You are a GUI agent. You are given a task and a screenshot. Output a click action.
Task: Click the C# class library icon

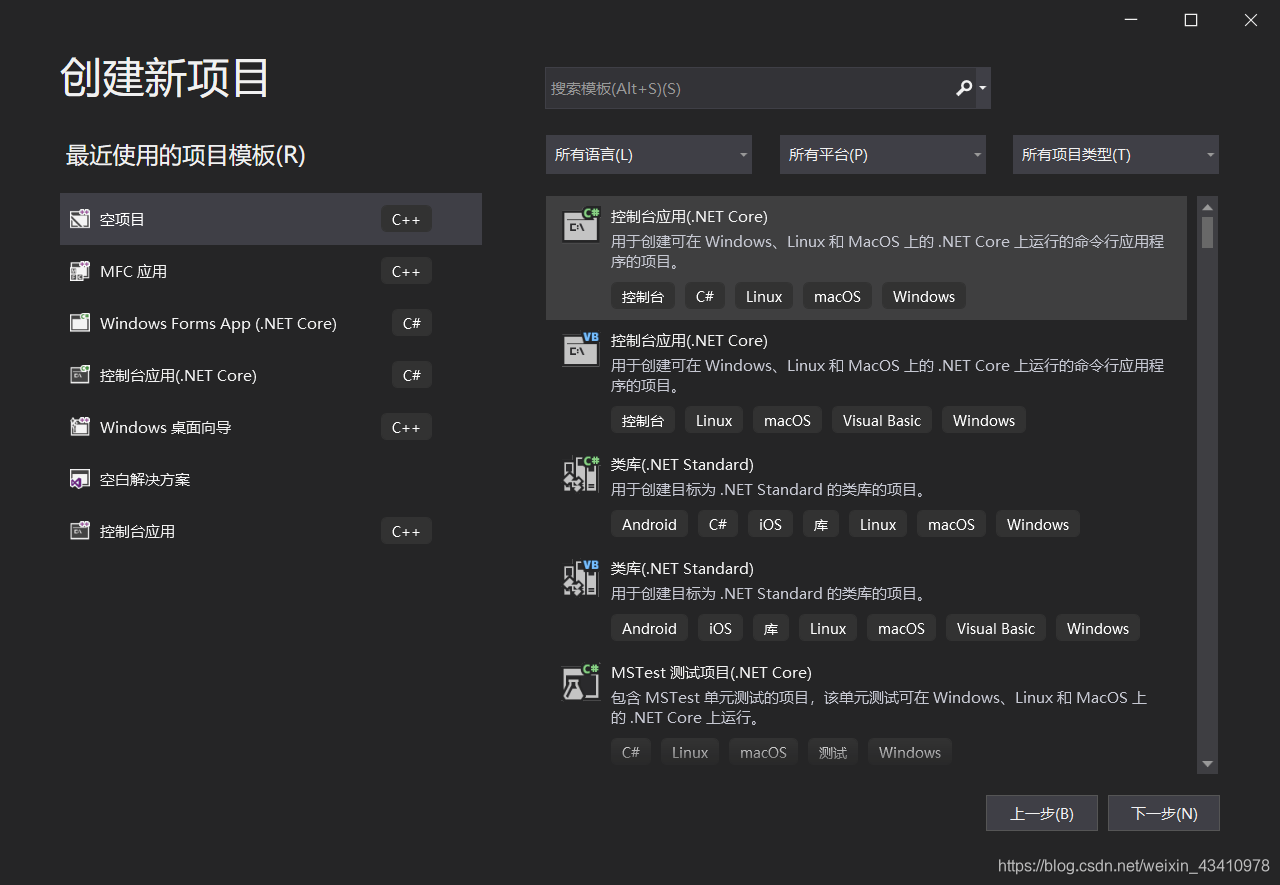click(581, 474)
